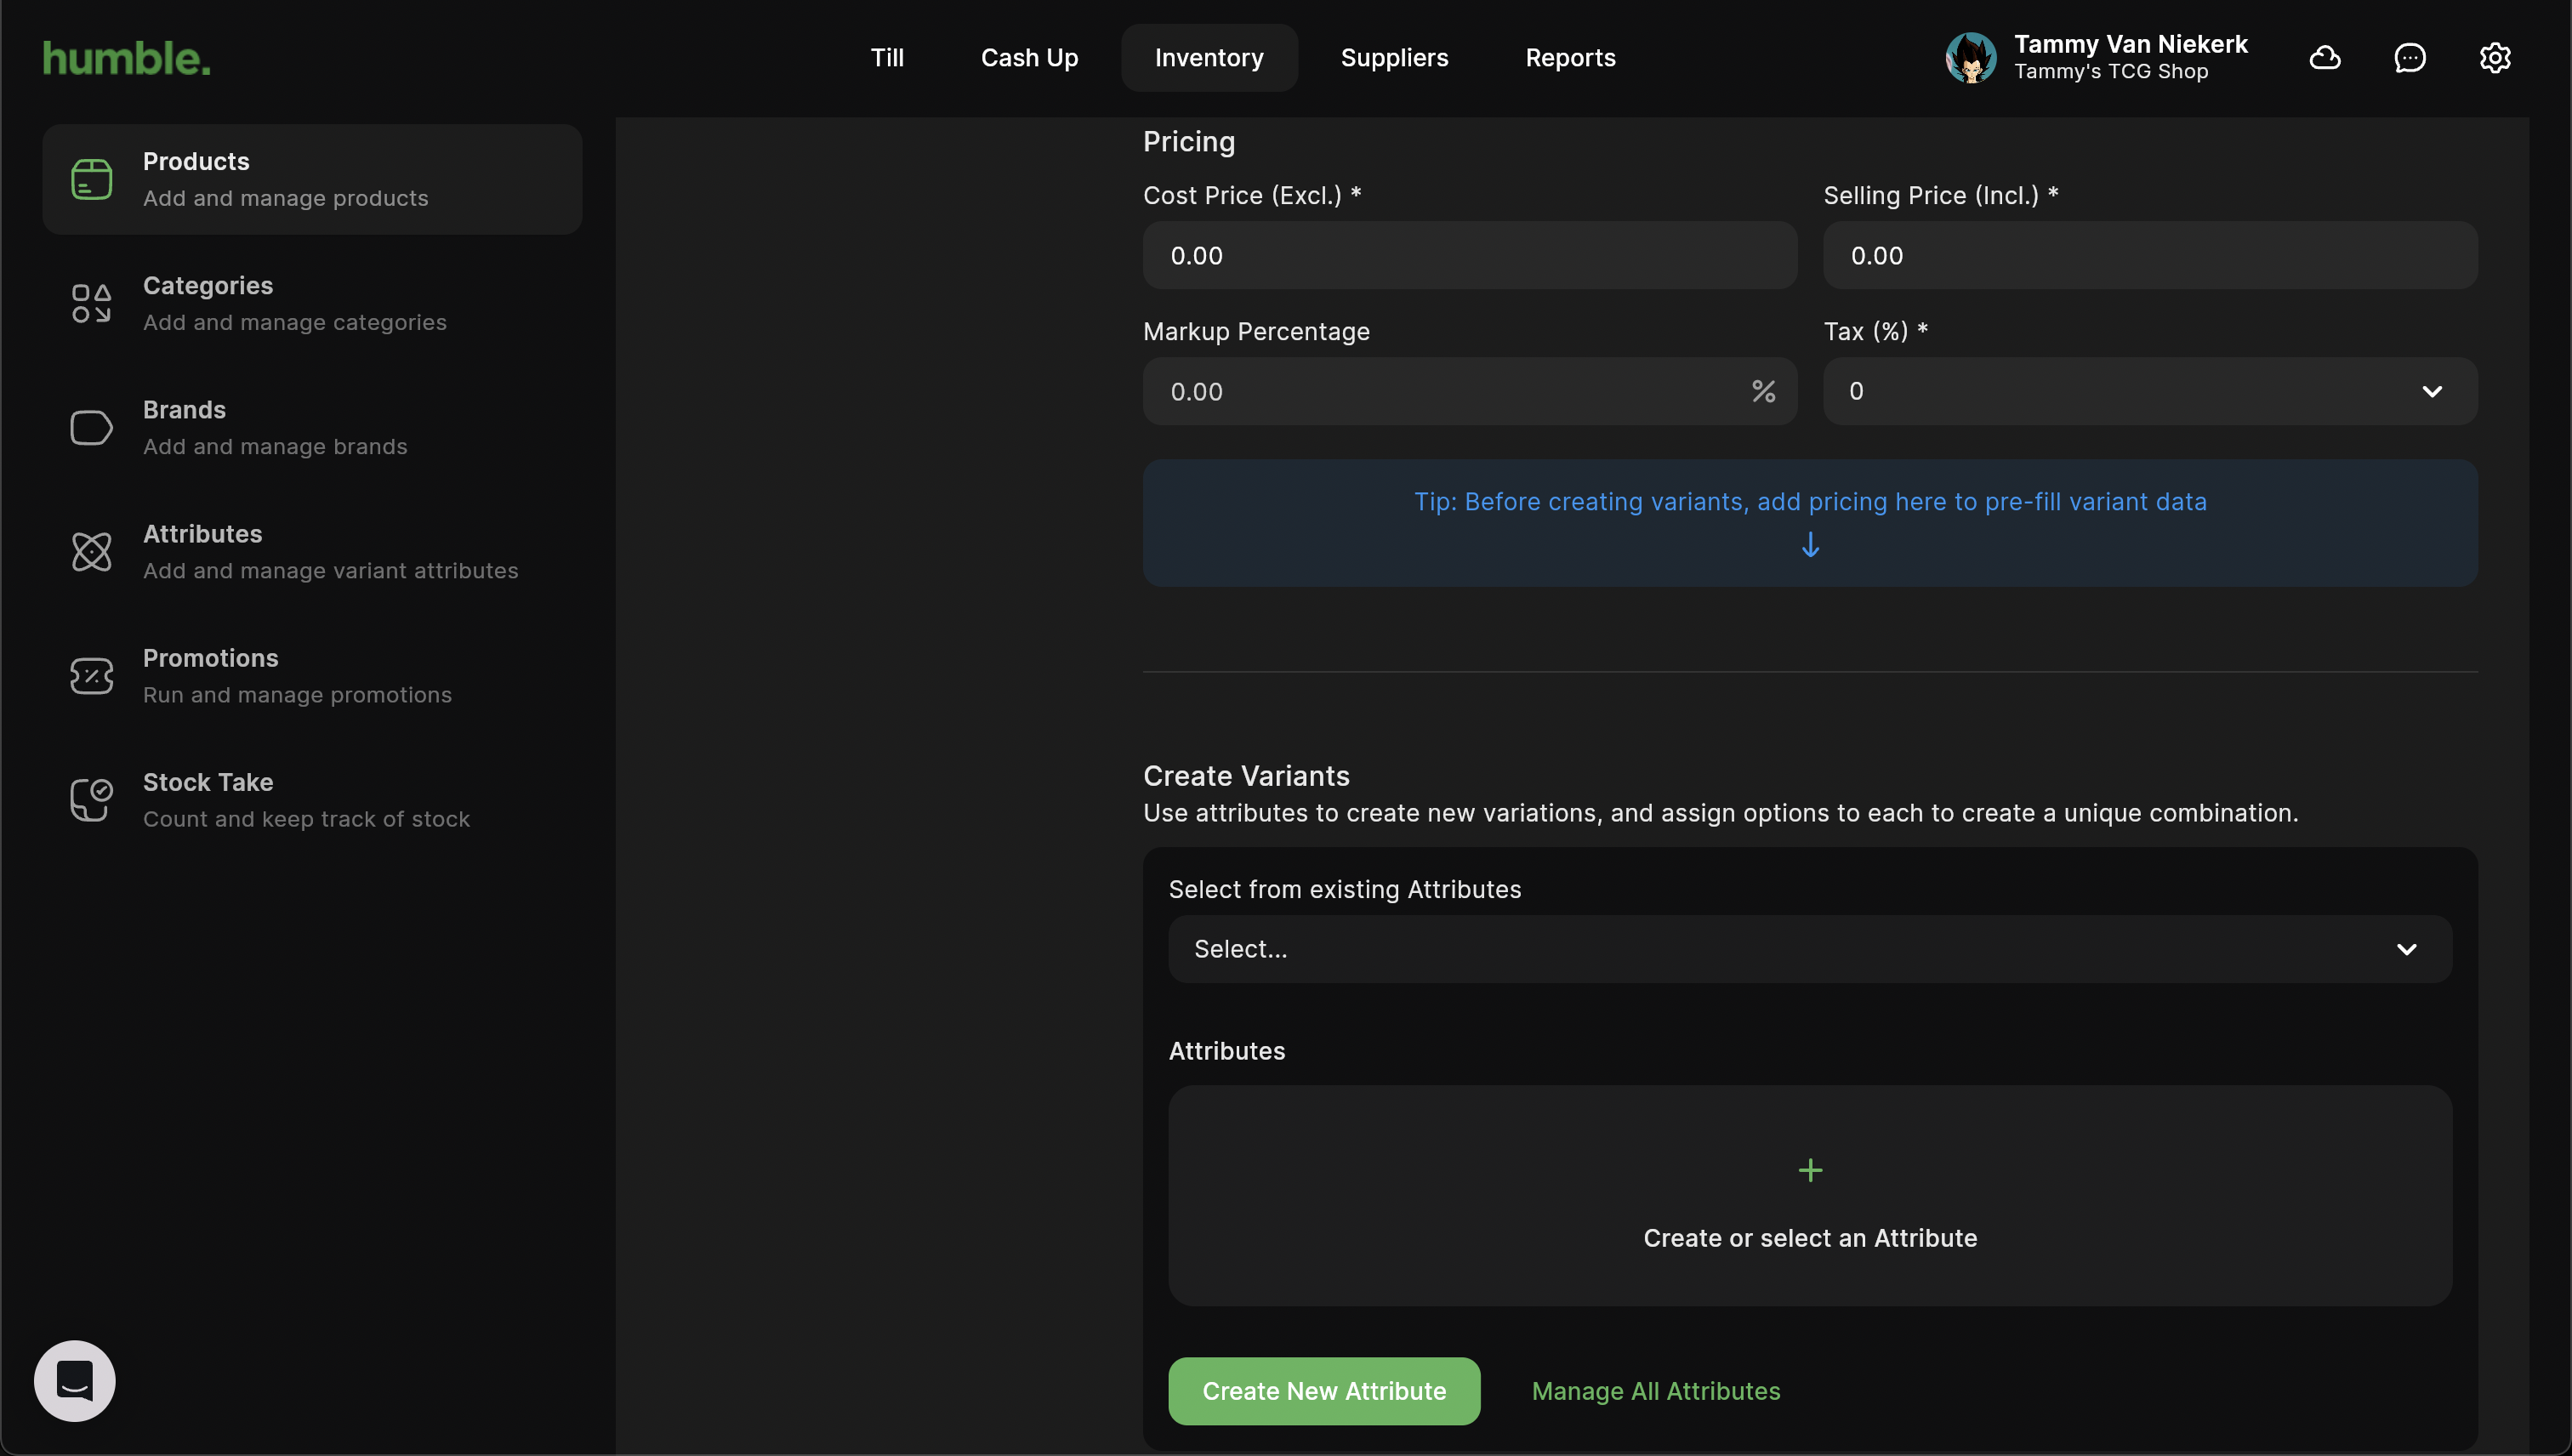The width and height of the screenshot is (2572, 1456).
Task: Open the chat messages icon
Action: [x=2409, y=58]
